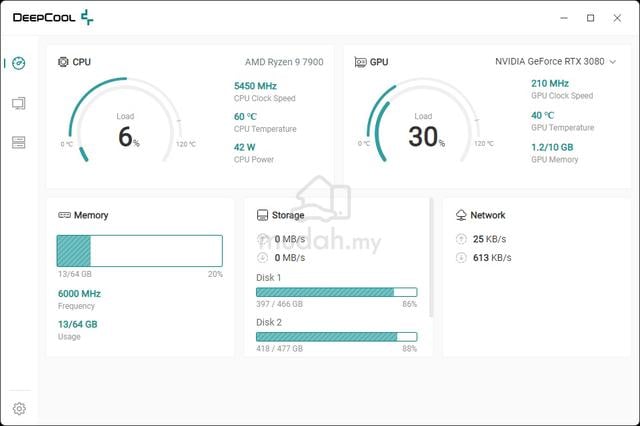Expand the GPU selection dropdown arrow
Image resolution: width=640 pixels, height=426 pixels.
coord(613,62)
